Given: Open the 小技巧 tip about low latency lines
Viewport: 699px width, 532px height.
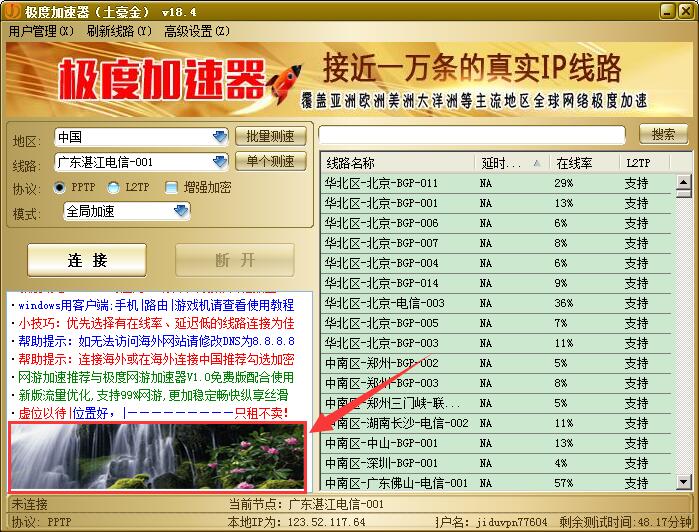Looking at the screenshot, I should pyautogui.click(x=156, y=323).
